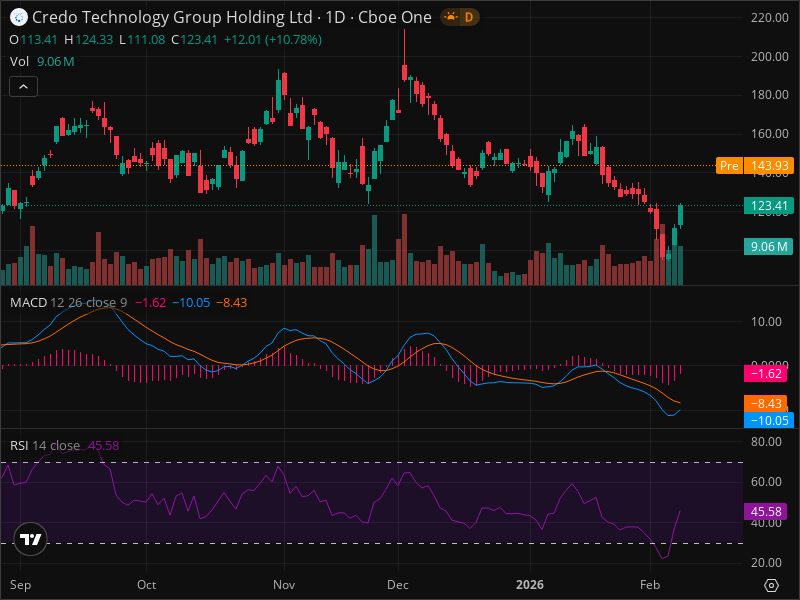The height and width of the screenshot is (600, 800).
Task: Click the Pre-market 143.93 price label
Action: pyautogui.click(x=755, y=166)
